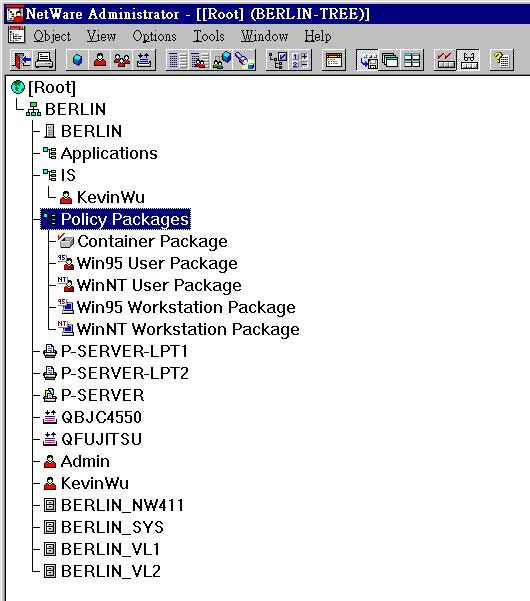Click the Create Group toolbar icon
Image resolution: width=530 pixels, height=601 pixels.
(122, 60)
